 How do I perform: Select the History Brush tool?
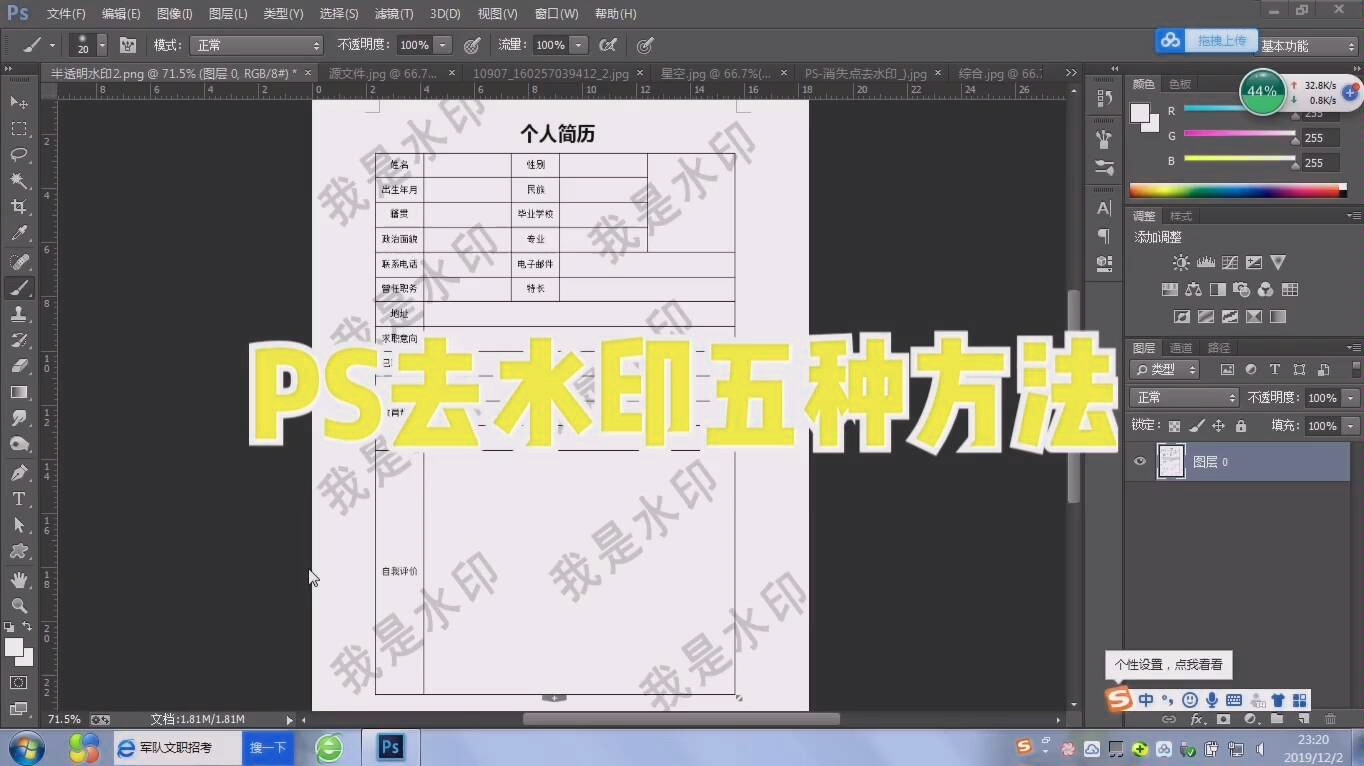click(x=19, y=340)
